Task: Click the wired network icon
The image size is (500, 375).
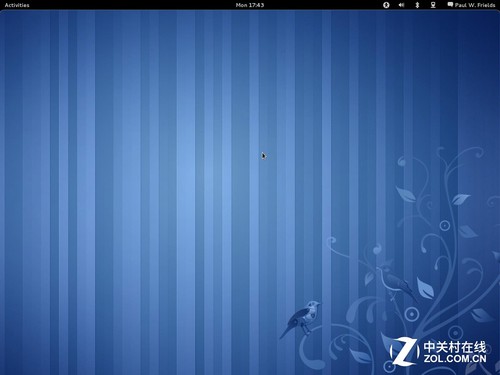Action: (x=433, y=5)
